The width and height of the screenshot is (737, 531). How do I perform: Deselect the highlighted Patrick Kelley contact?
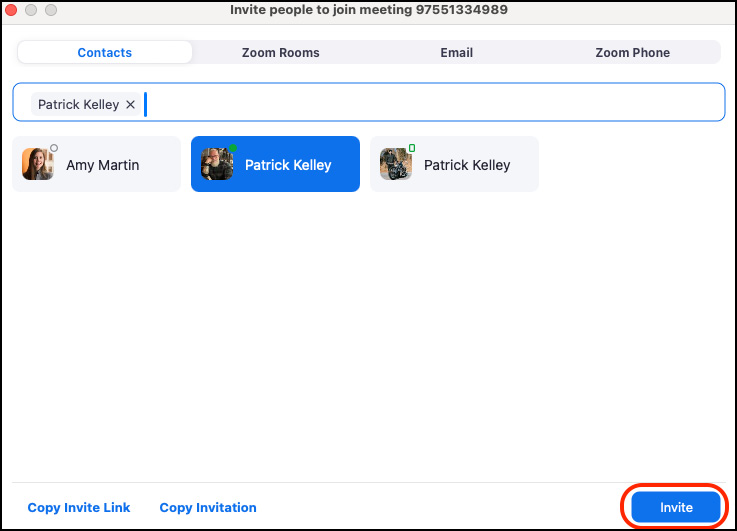click(x=275, y=164)
